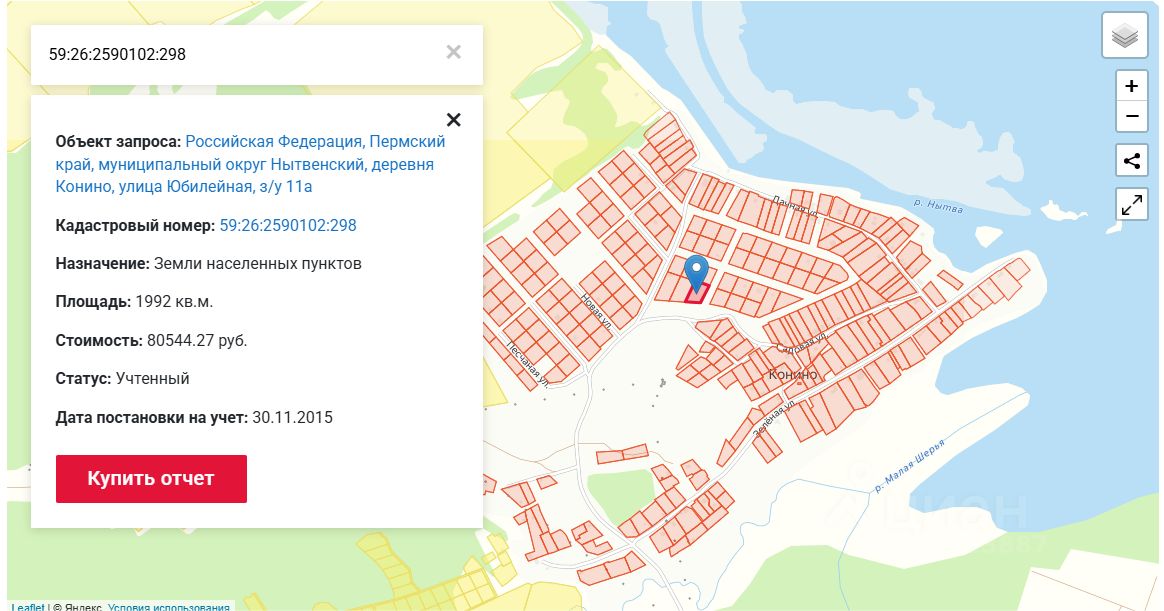Screen dimensions: 1164x611
Task: Open the map layers switcher
Action: tap(1125, 37)
